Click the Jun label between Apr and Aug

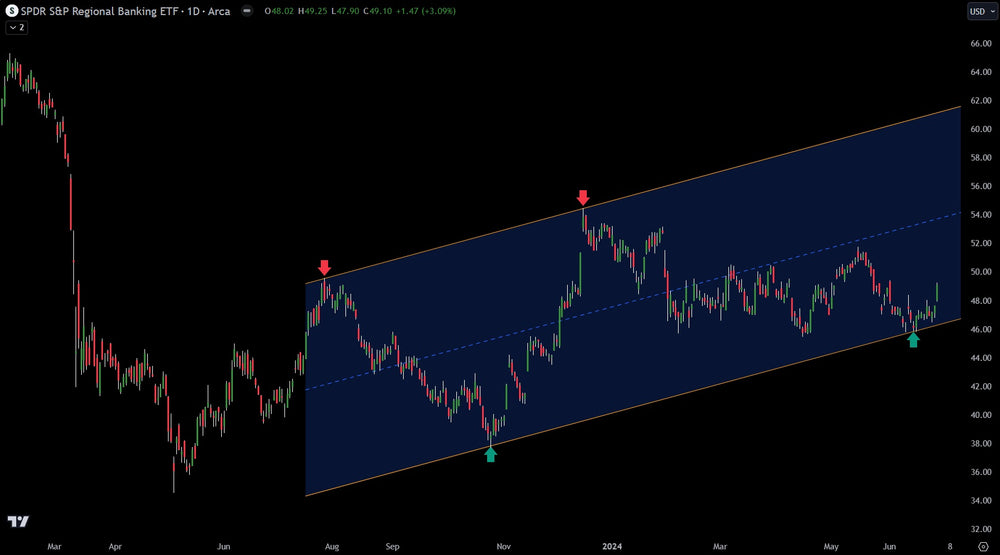click(223, 547)
